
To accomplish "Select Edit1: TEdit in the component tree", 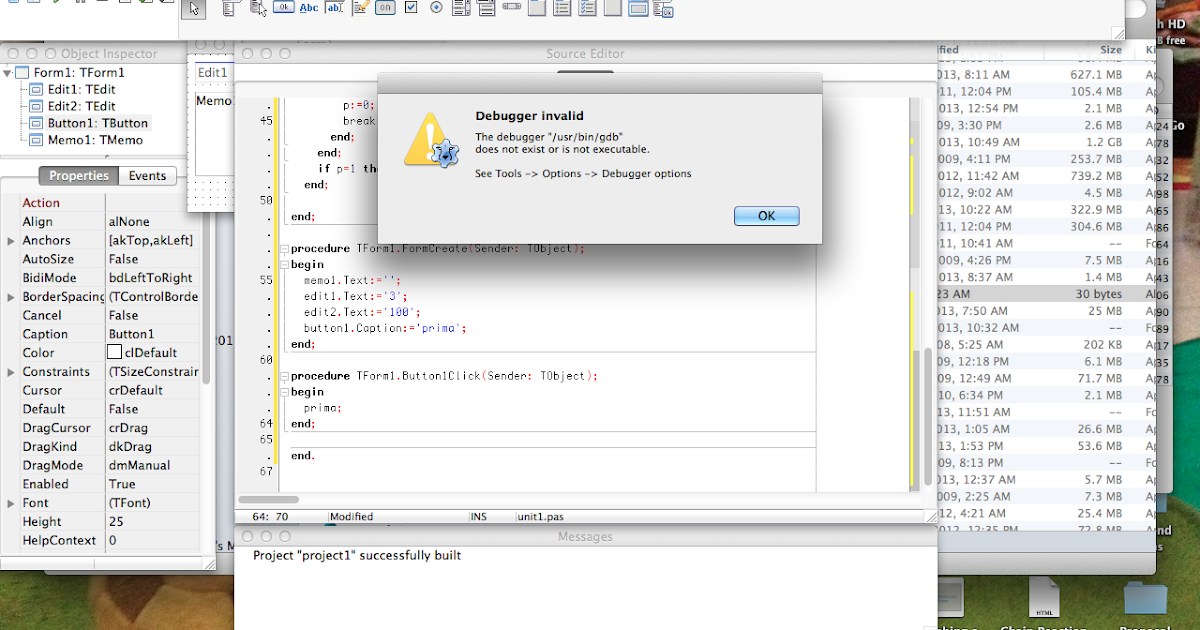I will click(x=81, y=89).
